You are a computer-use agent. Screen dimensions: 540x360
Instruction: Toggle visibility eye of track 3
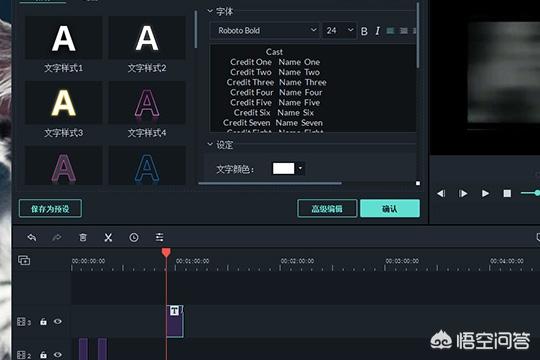58,321
